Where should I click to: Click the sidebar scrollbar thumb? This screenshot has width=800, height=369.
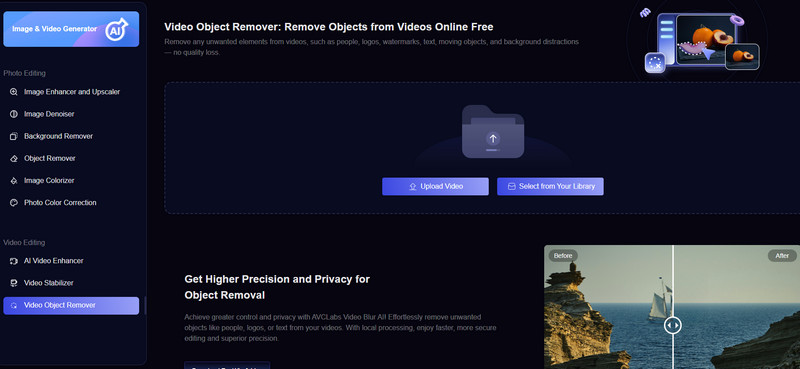click(x=145, y=305)
